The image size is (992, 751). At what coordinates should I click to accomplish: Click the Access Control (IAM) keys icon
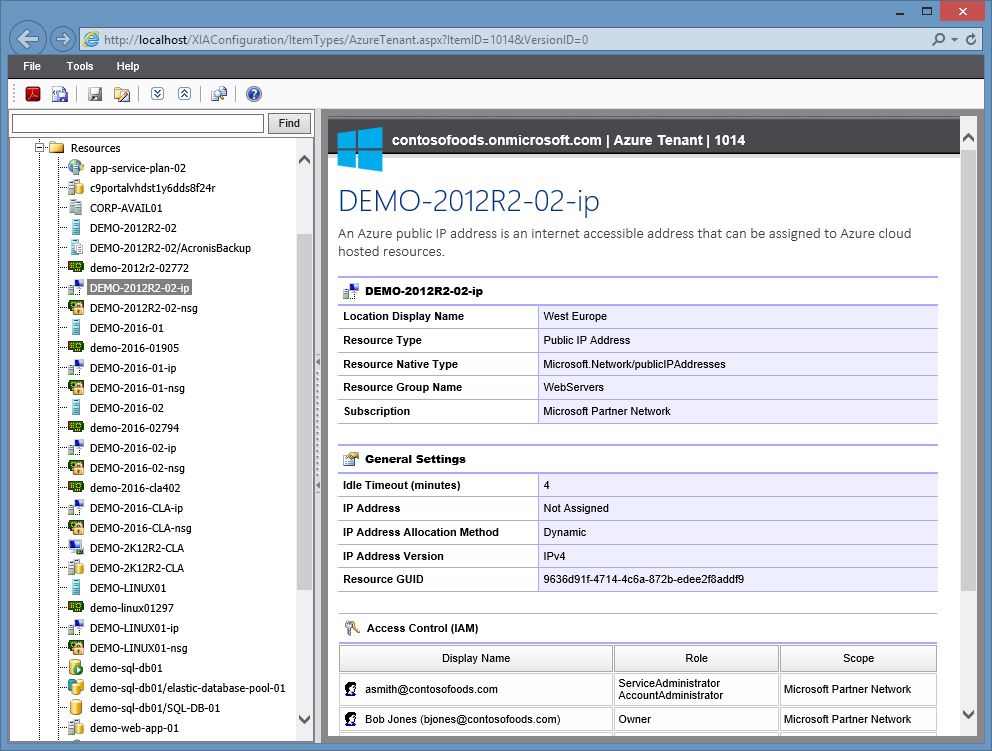(x=352, y=628)
